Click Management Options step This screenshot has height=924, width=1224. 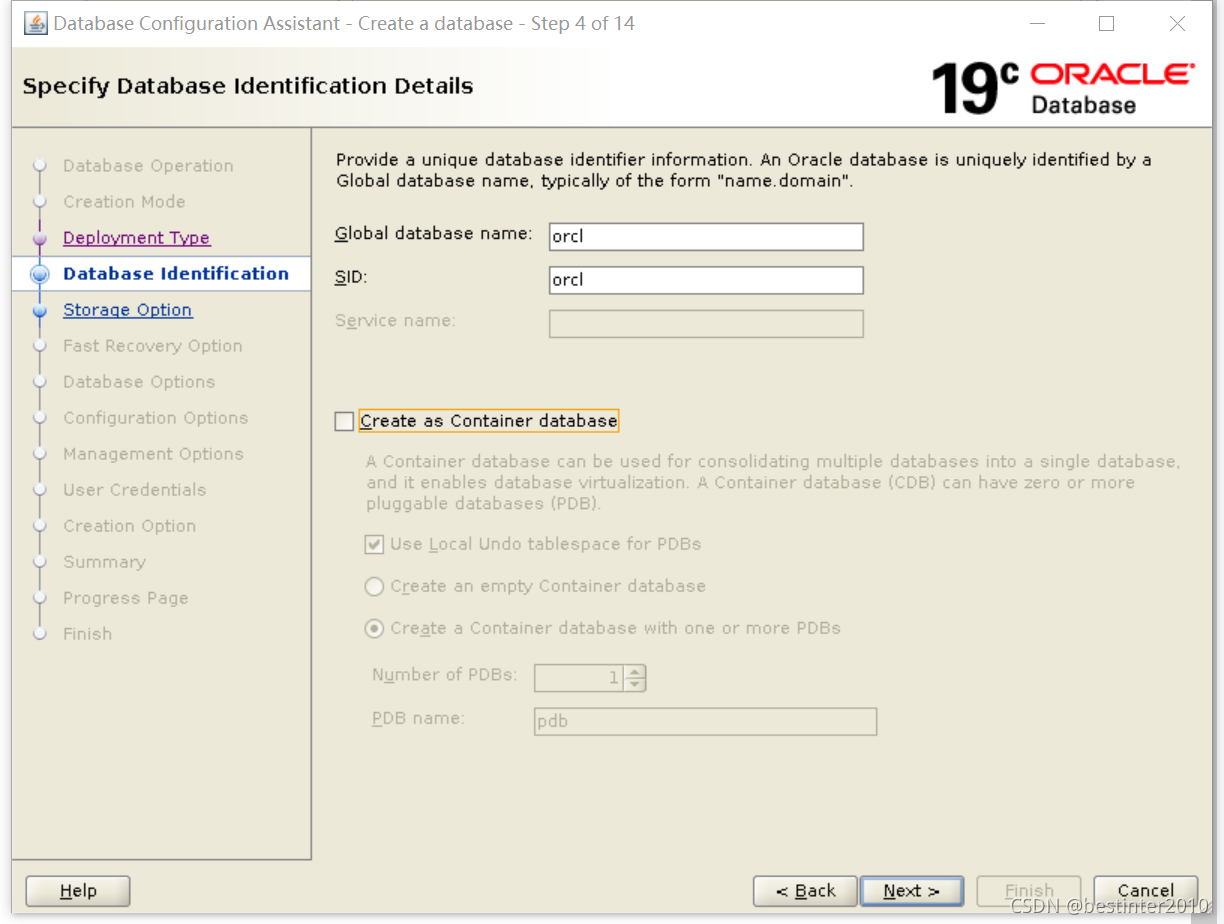[x=153, y=454]
